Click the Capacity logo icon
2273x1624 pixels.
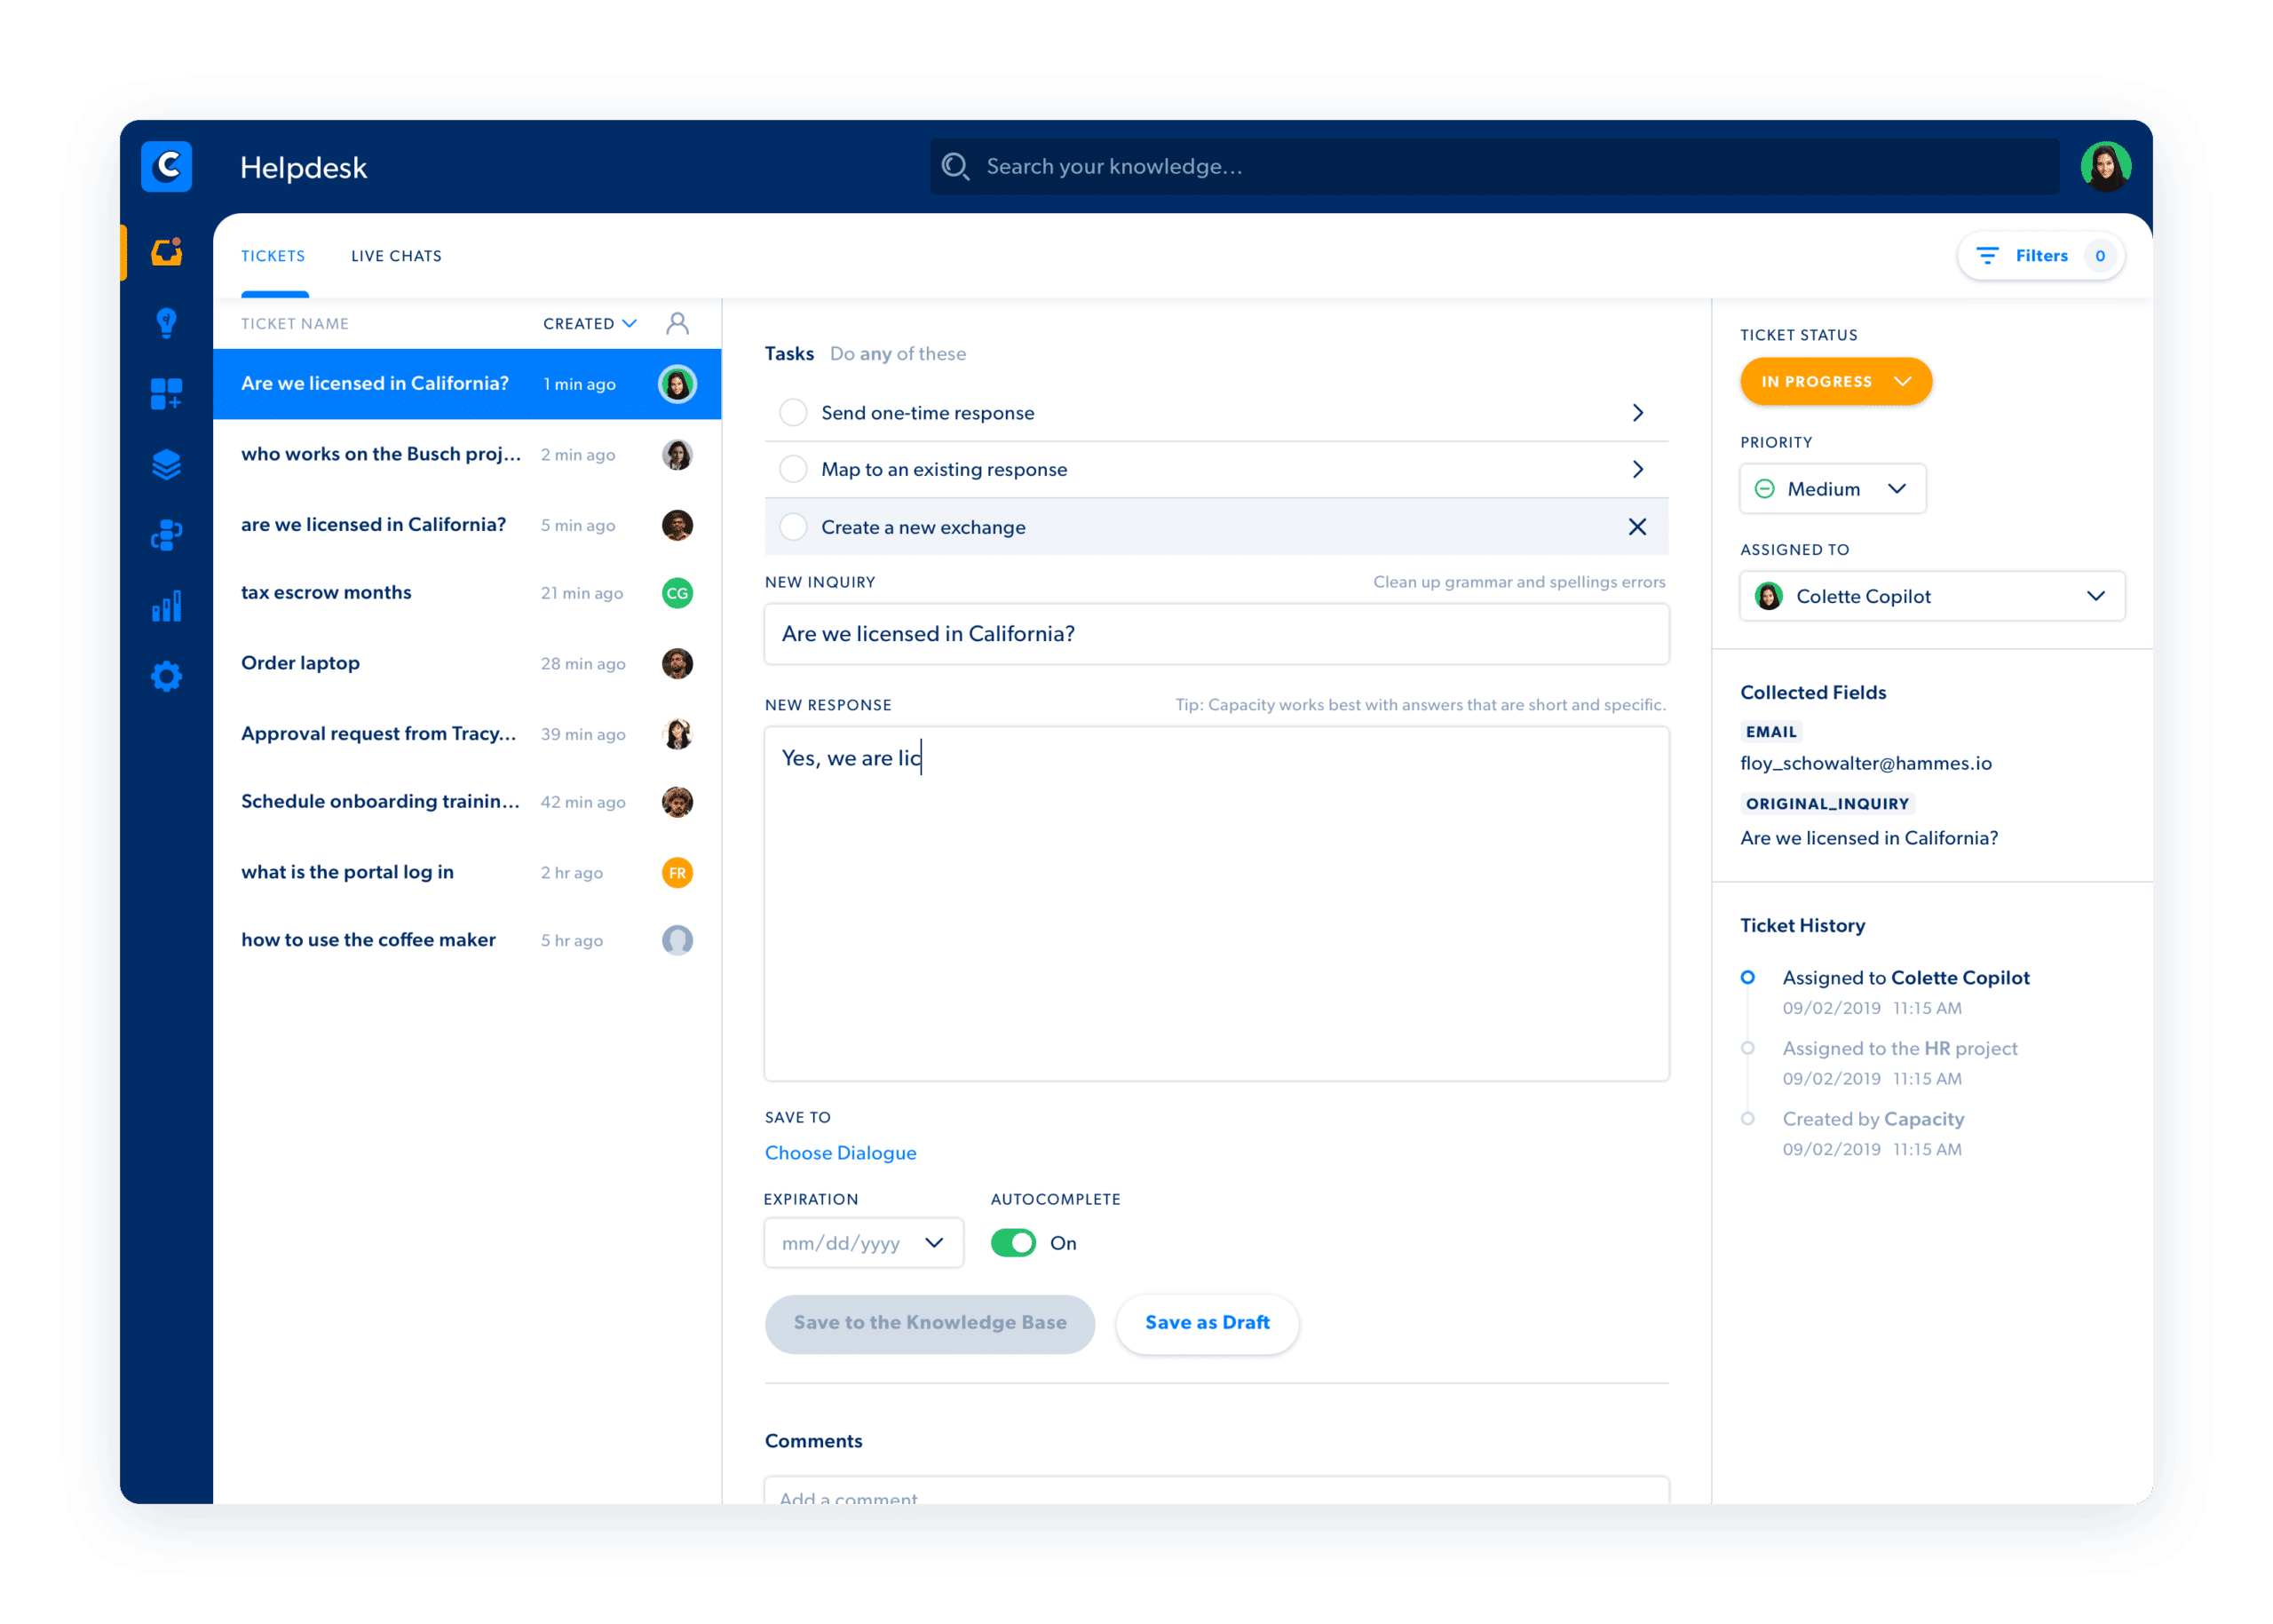[x=166, y=166]
